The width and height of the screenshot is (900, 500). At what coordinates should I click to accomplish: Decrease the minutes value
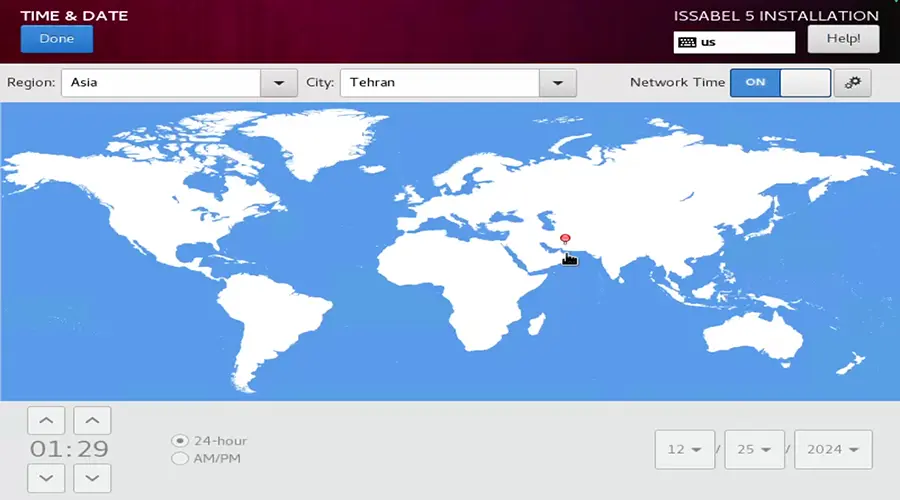click(x=92, y=478)
